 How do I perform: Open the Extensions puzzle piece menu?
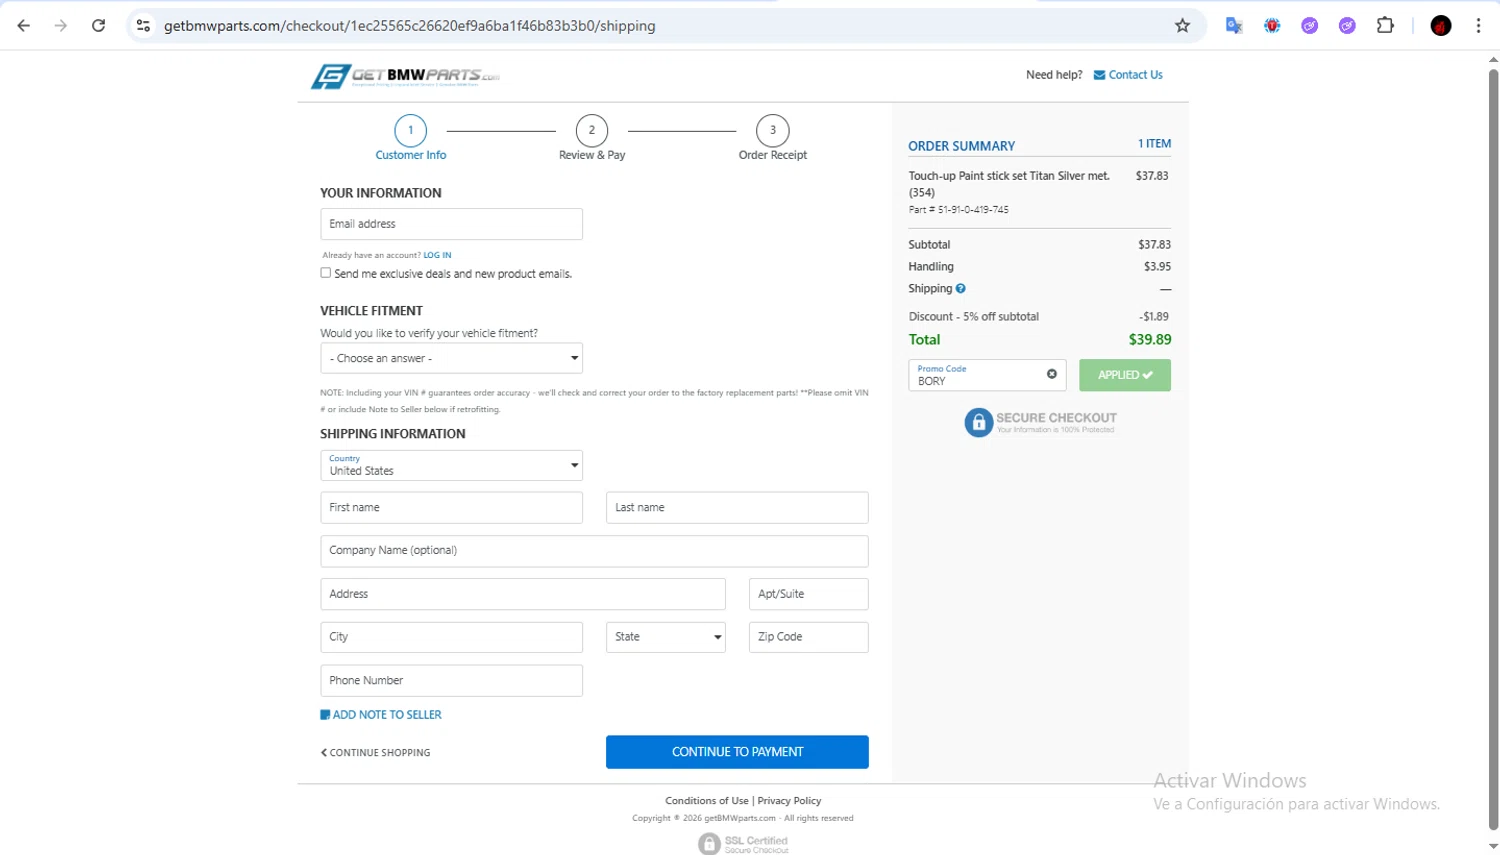pos(1385,26)
